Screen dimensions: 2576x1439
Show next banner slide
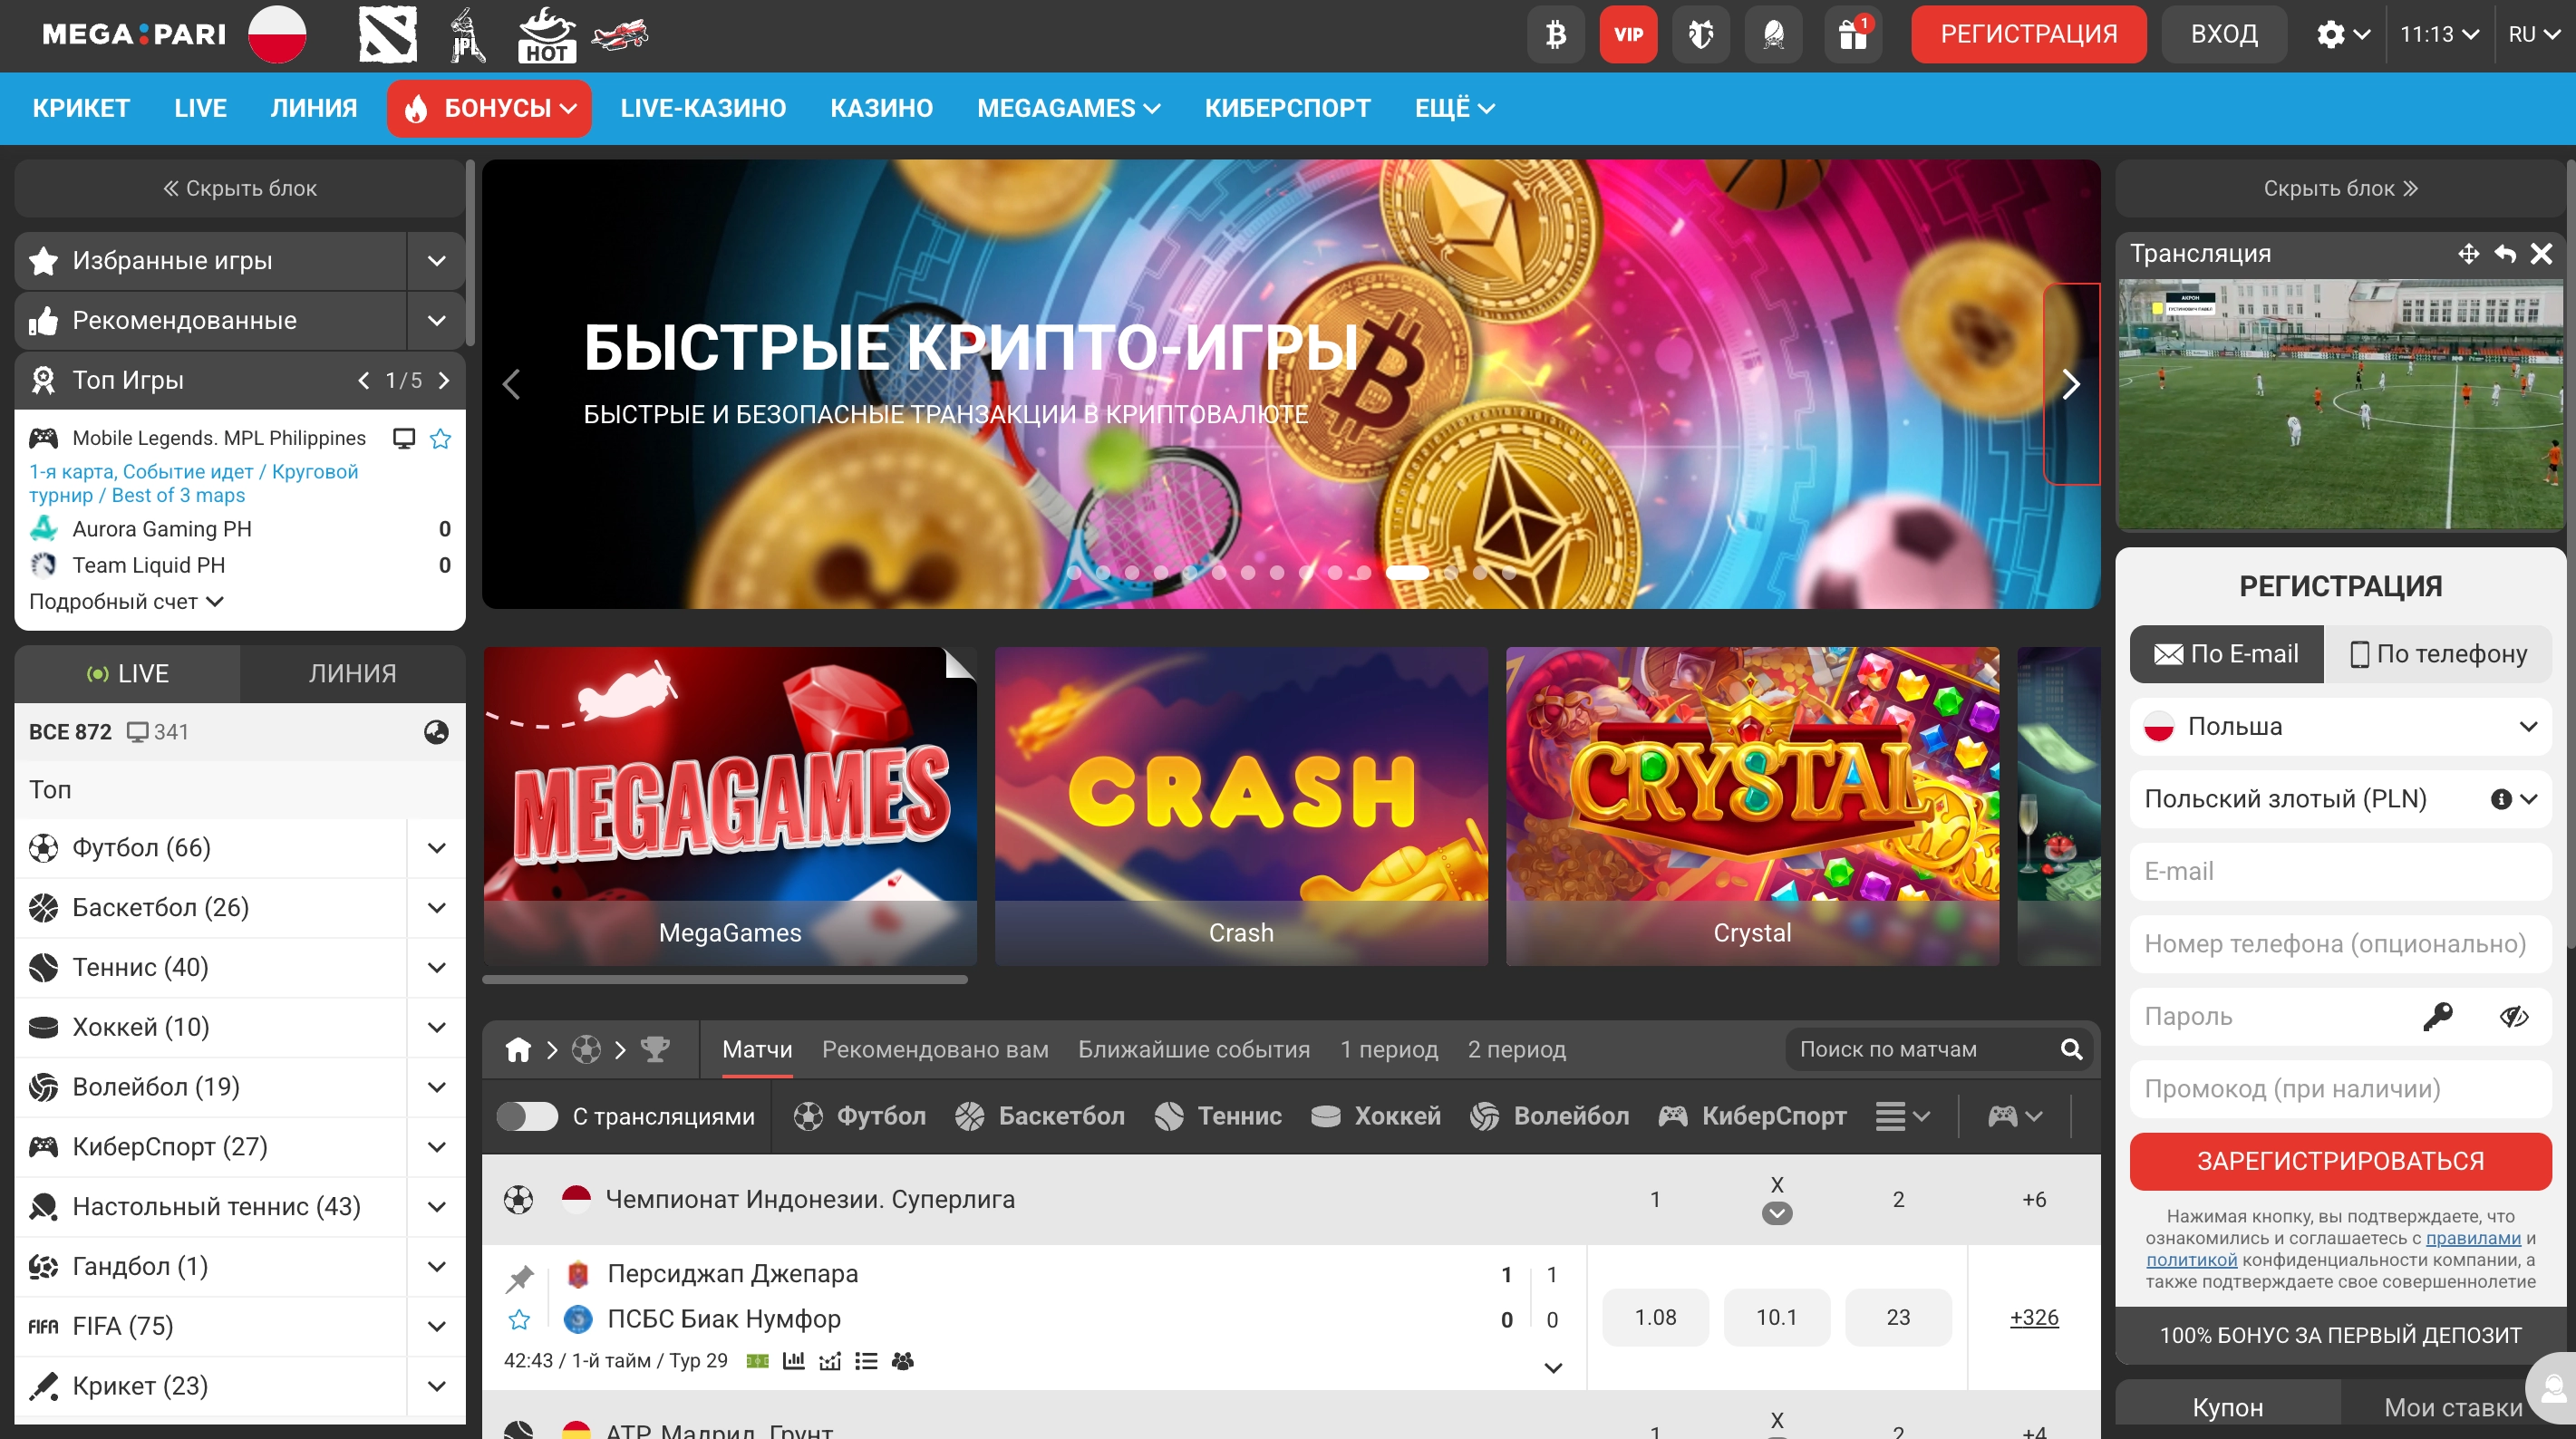(x=2071, y=384)
